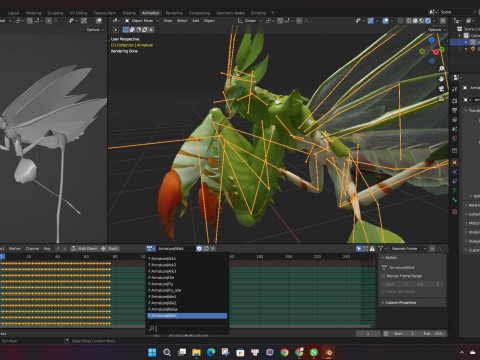The image size is (480, 360).
Task: Click the zoom magnifier gizmo in the viewport
Action: [x=441, y=69]
